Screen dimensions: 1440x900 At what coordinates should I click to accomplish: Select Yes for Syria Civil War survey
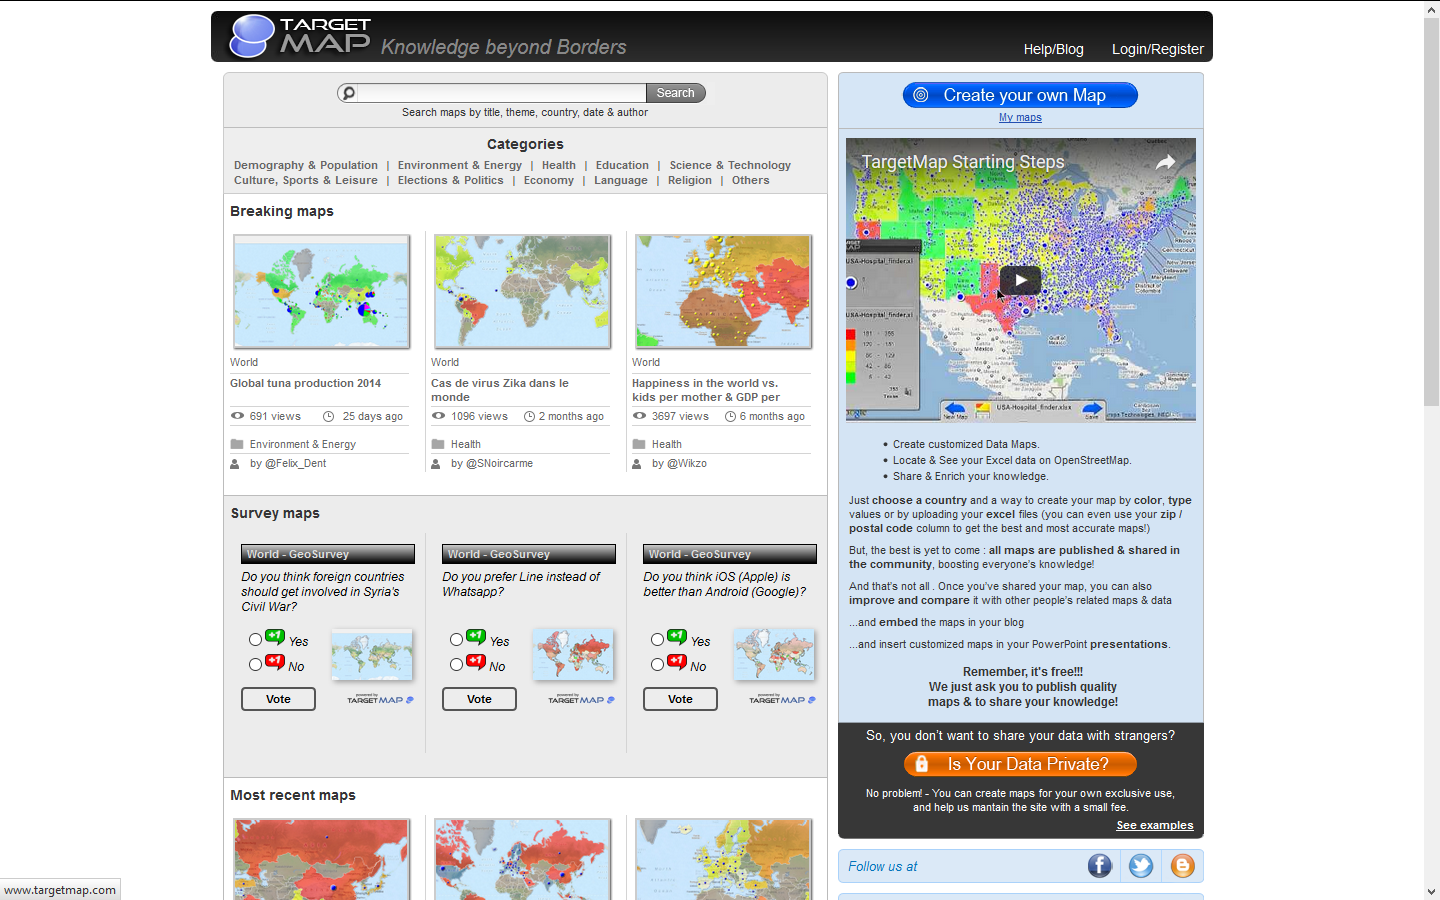pos(255,639)
